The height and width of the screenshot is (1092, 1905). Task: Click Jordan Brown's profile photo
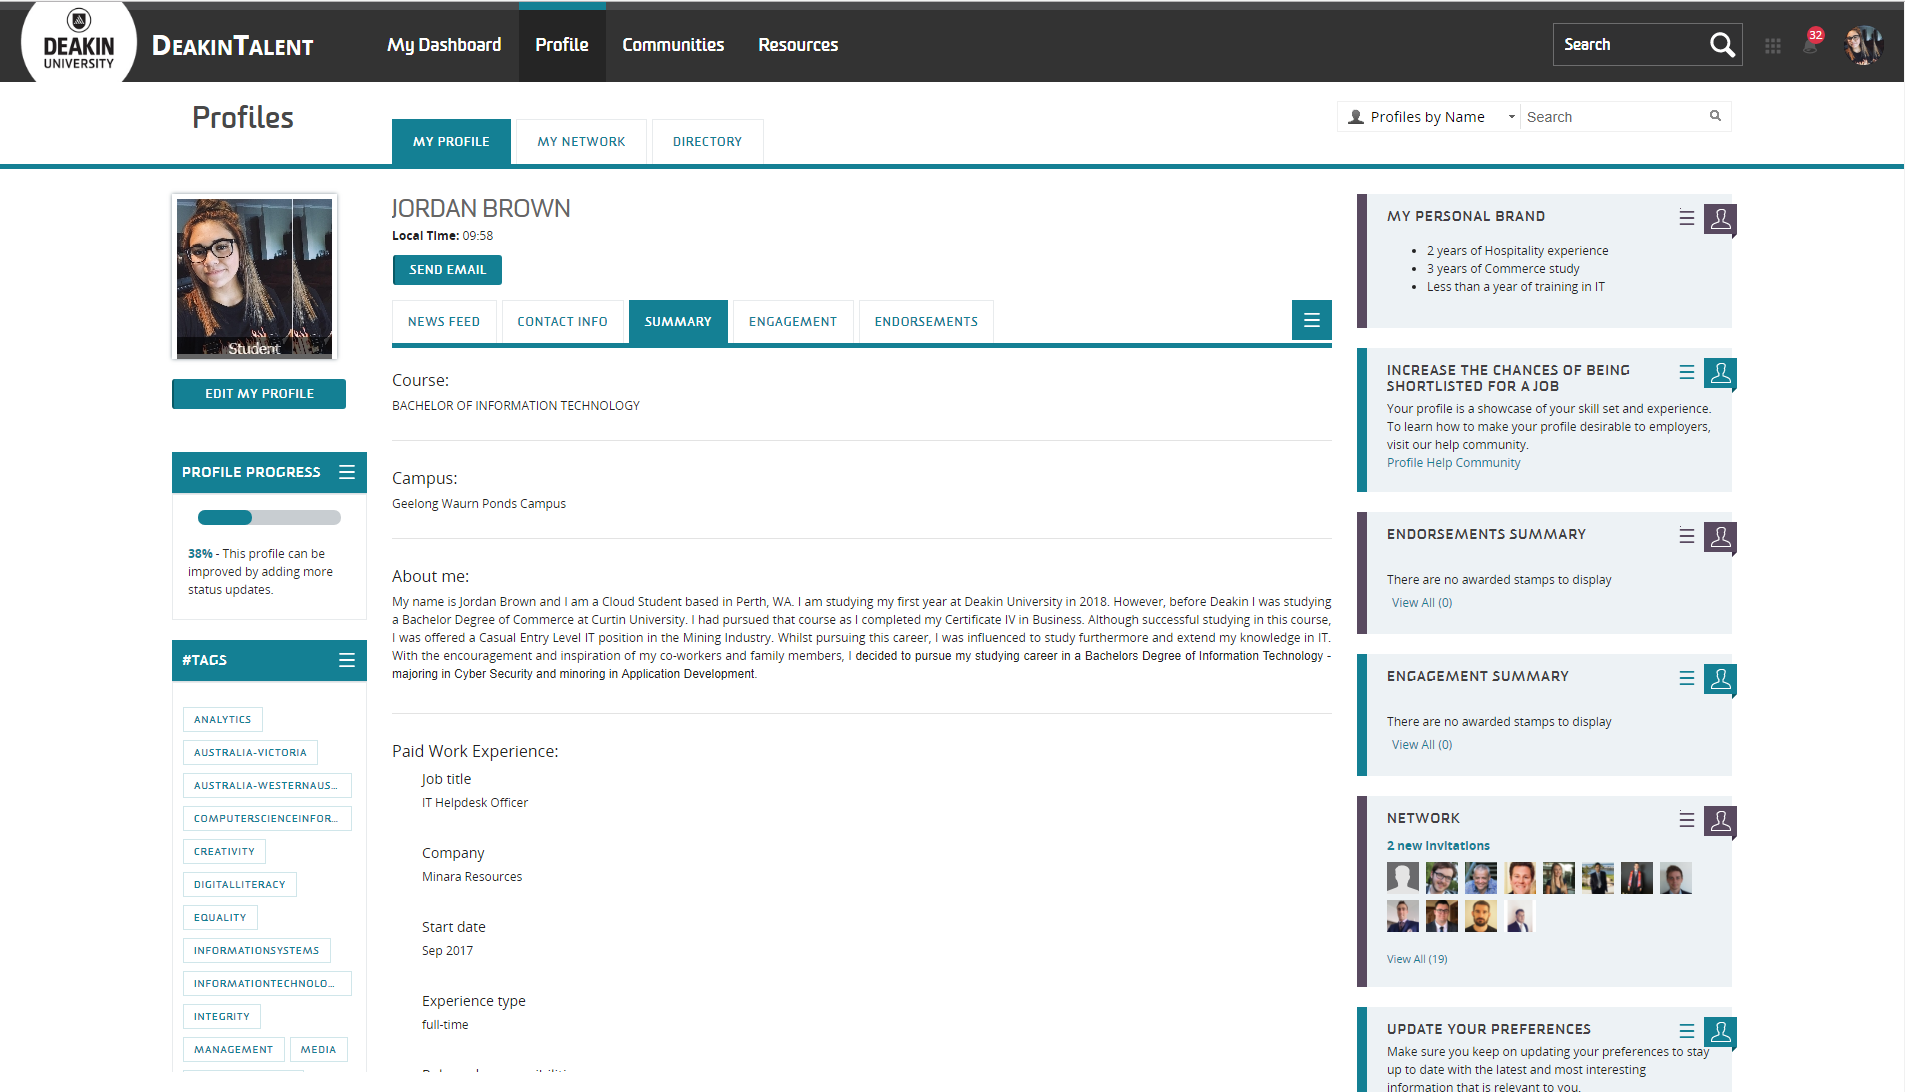pyautogui.click(x=254, y=277)
